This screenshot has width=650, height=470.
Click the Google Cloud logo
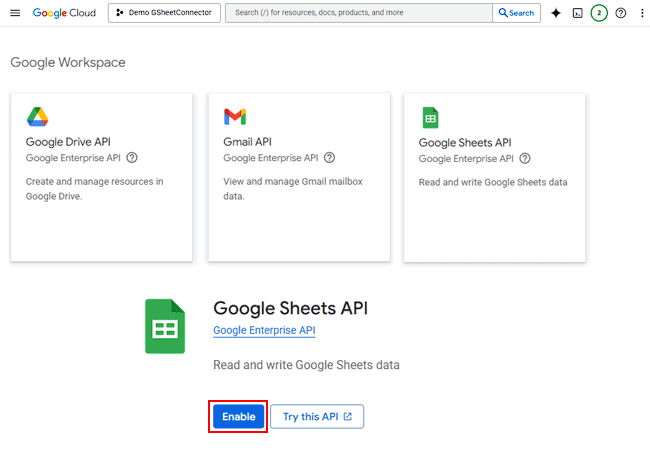[65, 13]
